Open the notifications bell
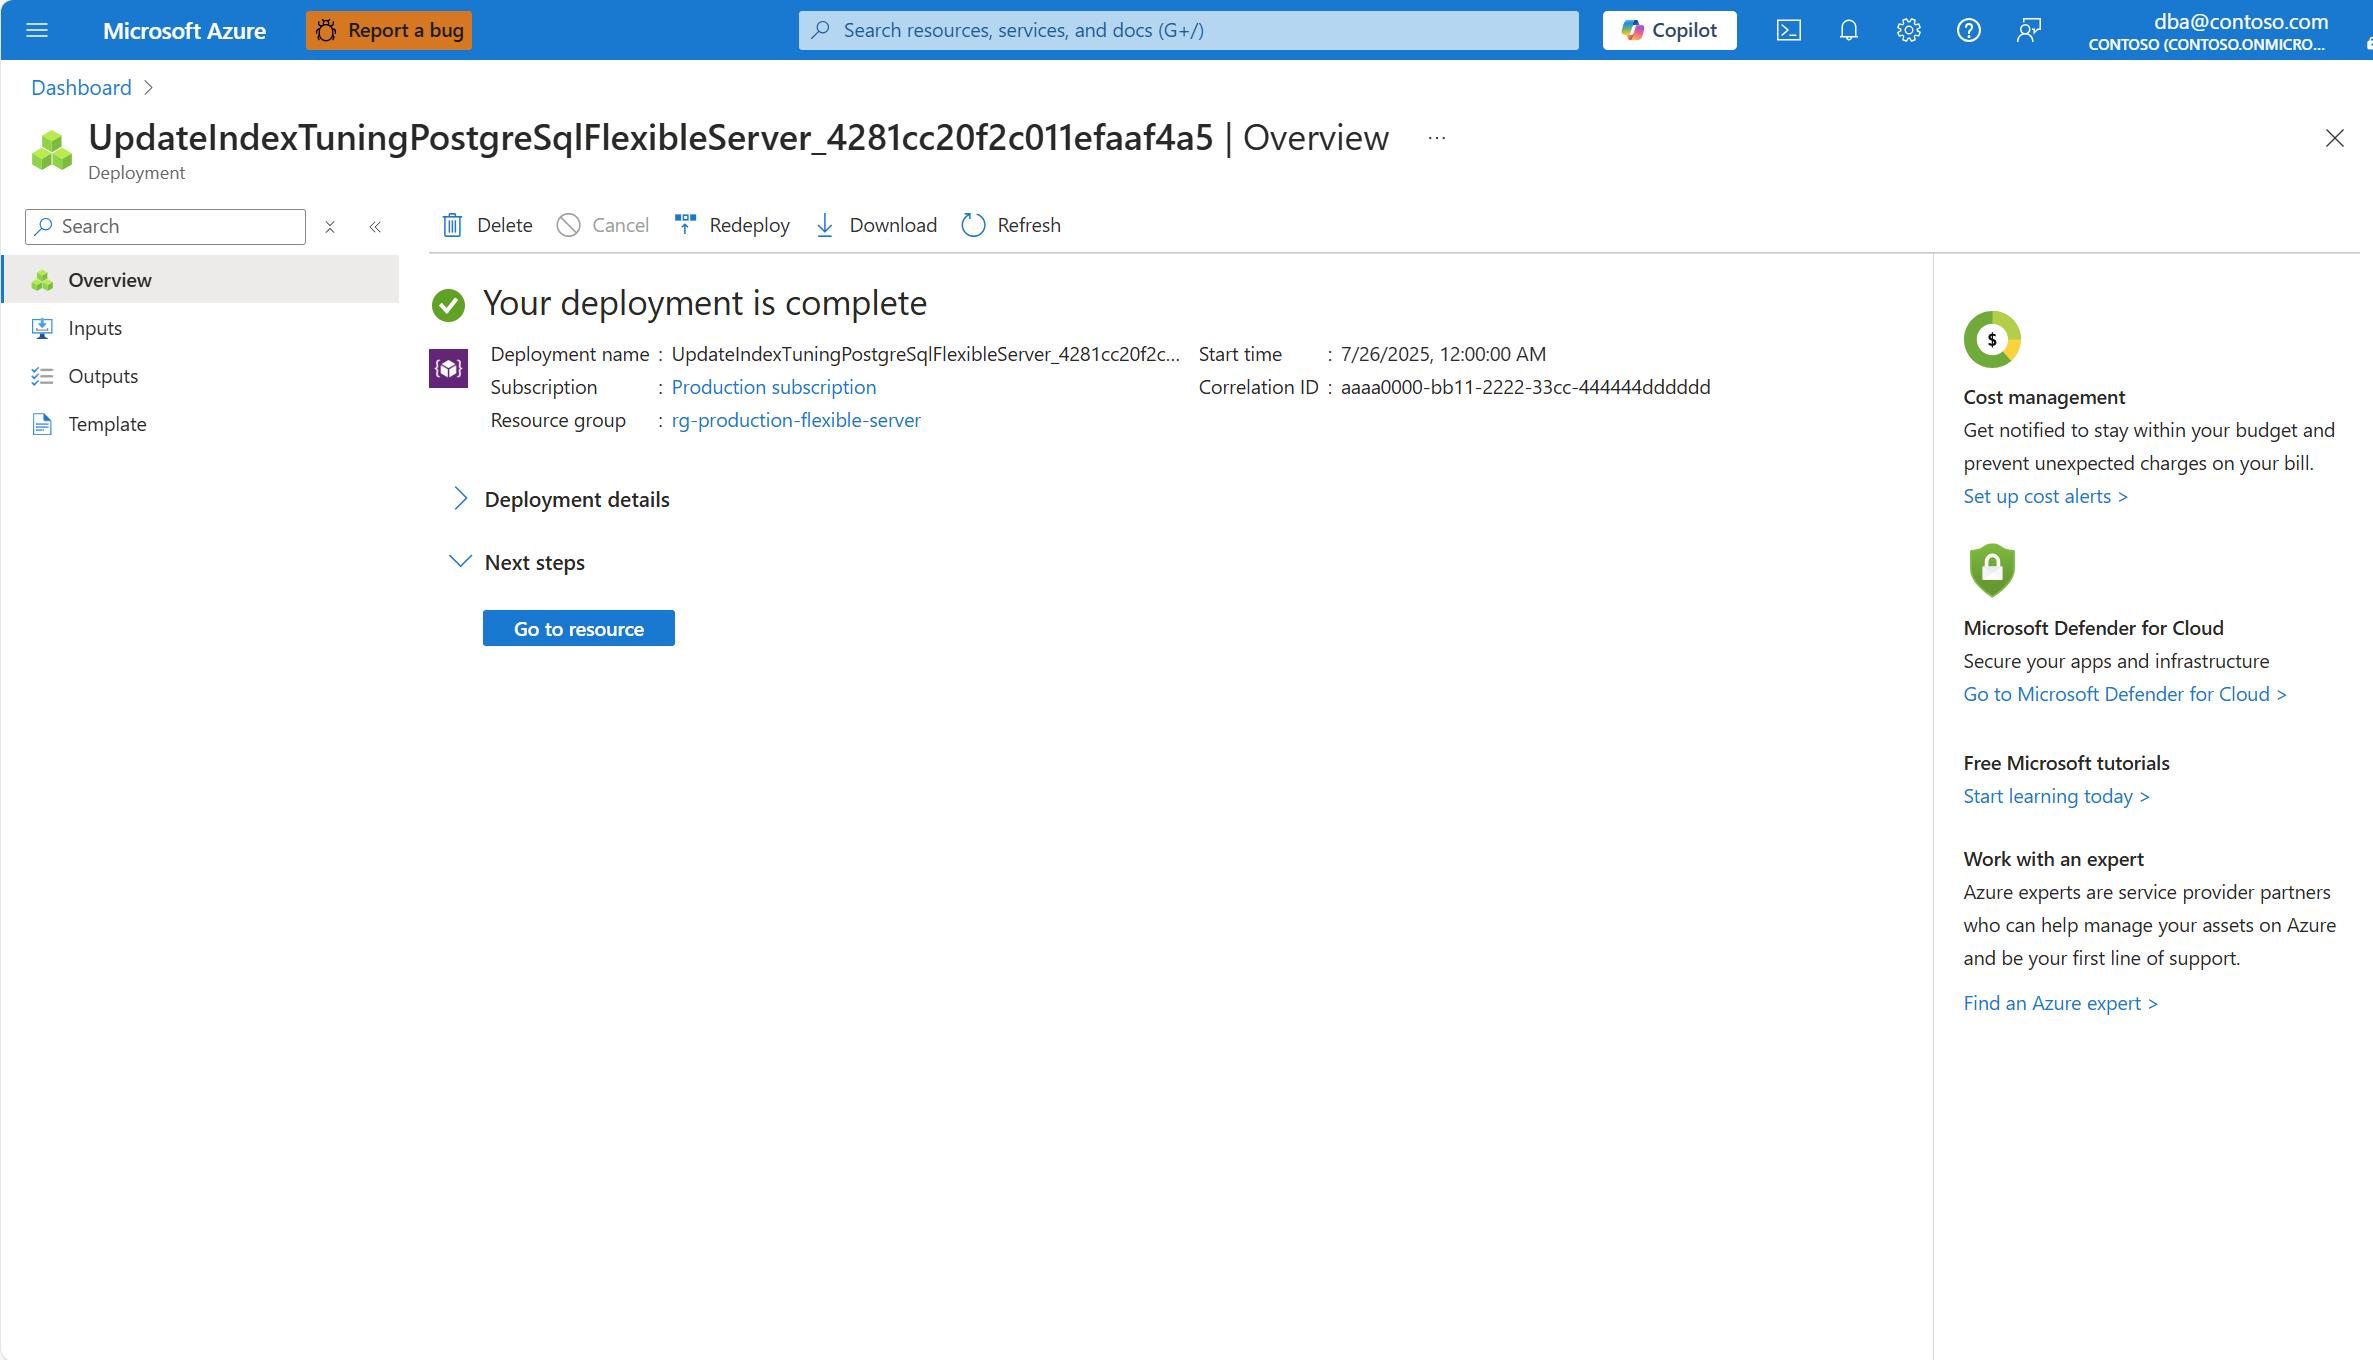Viewport: 2373px width, 1360px height. click(x=1848, y=30)
